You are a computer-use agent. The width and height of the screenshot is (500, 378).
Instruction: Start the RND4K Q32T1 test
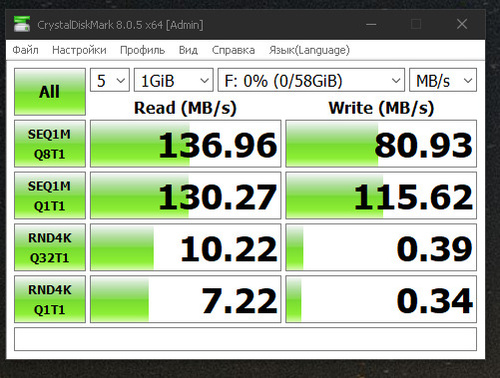click(x=50, y=247)
